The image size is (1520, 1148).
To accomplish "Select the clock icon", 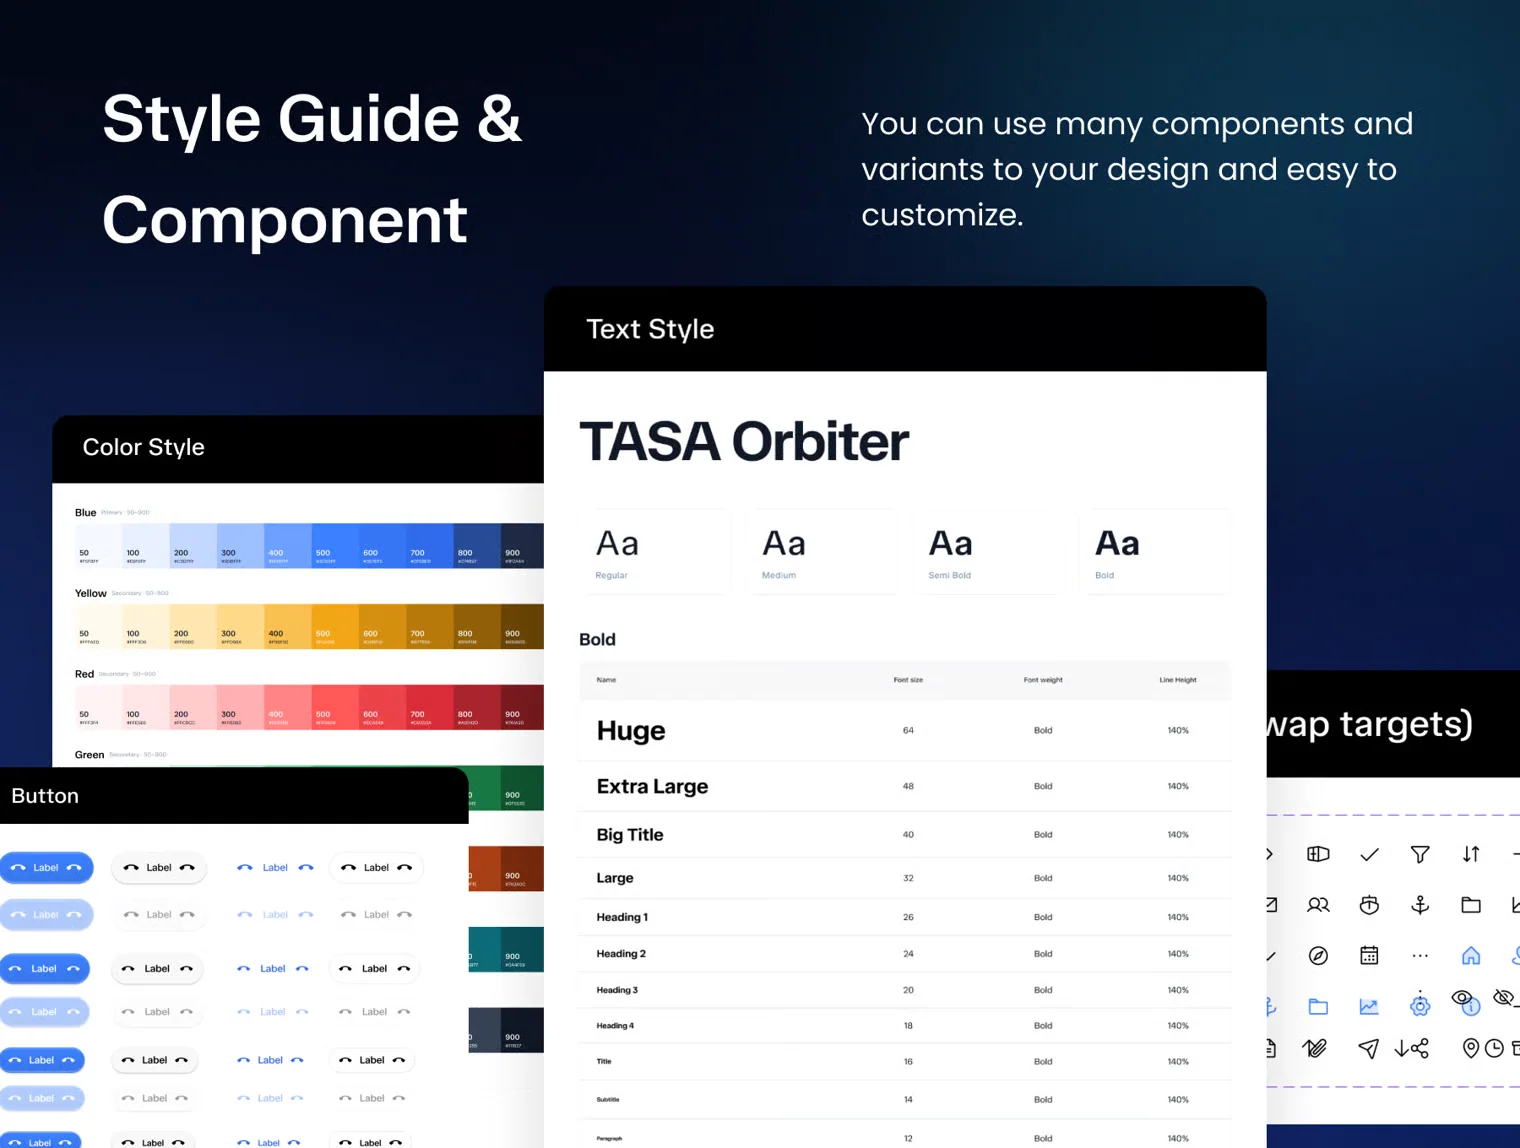I will click(x=1494, y=1048).
